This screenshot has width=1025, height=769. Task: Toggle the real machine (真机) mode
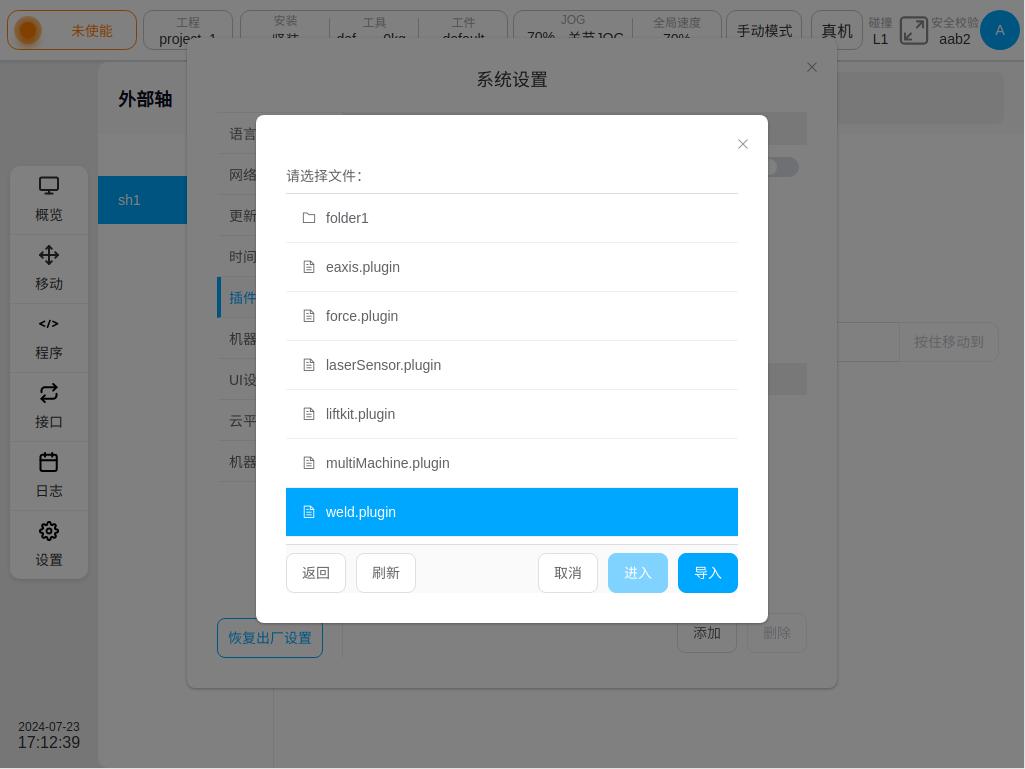[837, 31]
